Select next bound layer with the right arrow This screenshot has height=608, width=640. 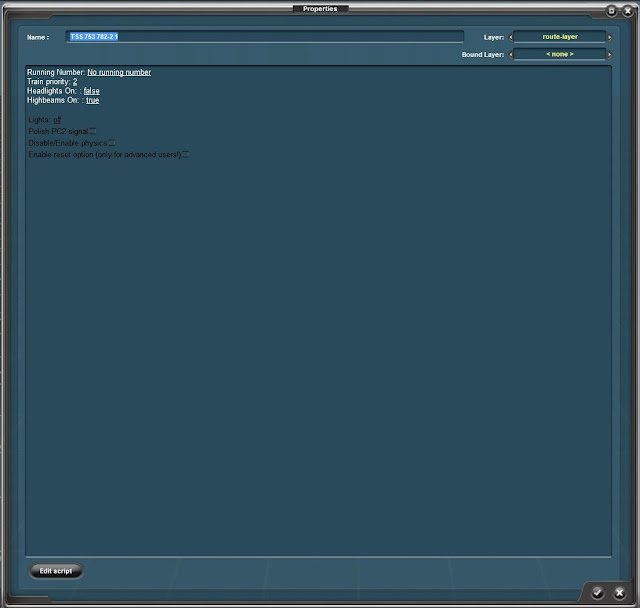[609, 54]
